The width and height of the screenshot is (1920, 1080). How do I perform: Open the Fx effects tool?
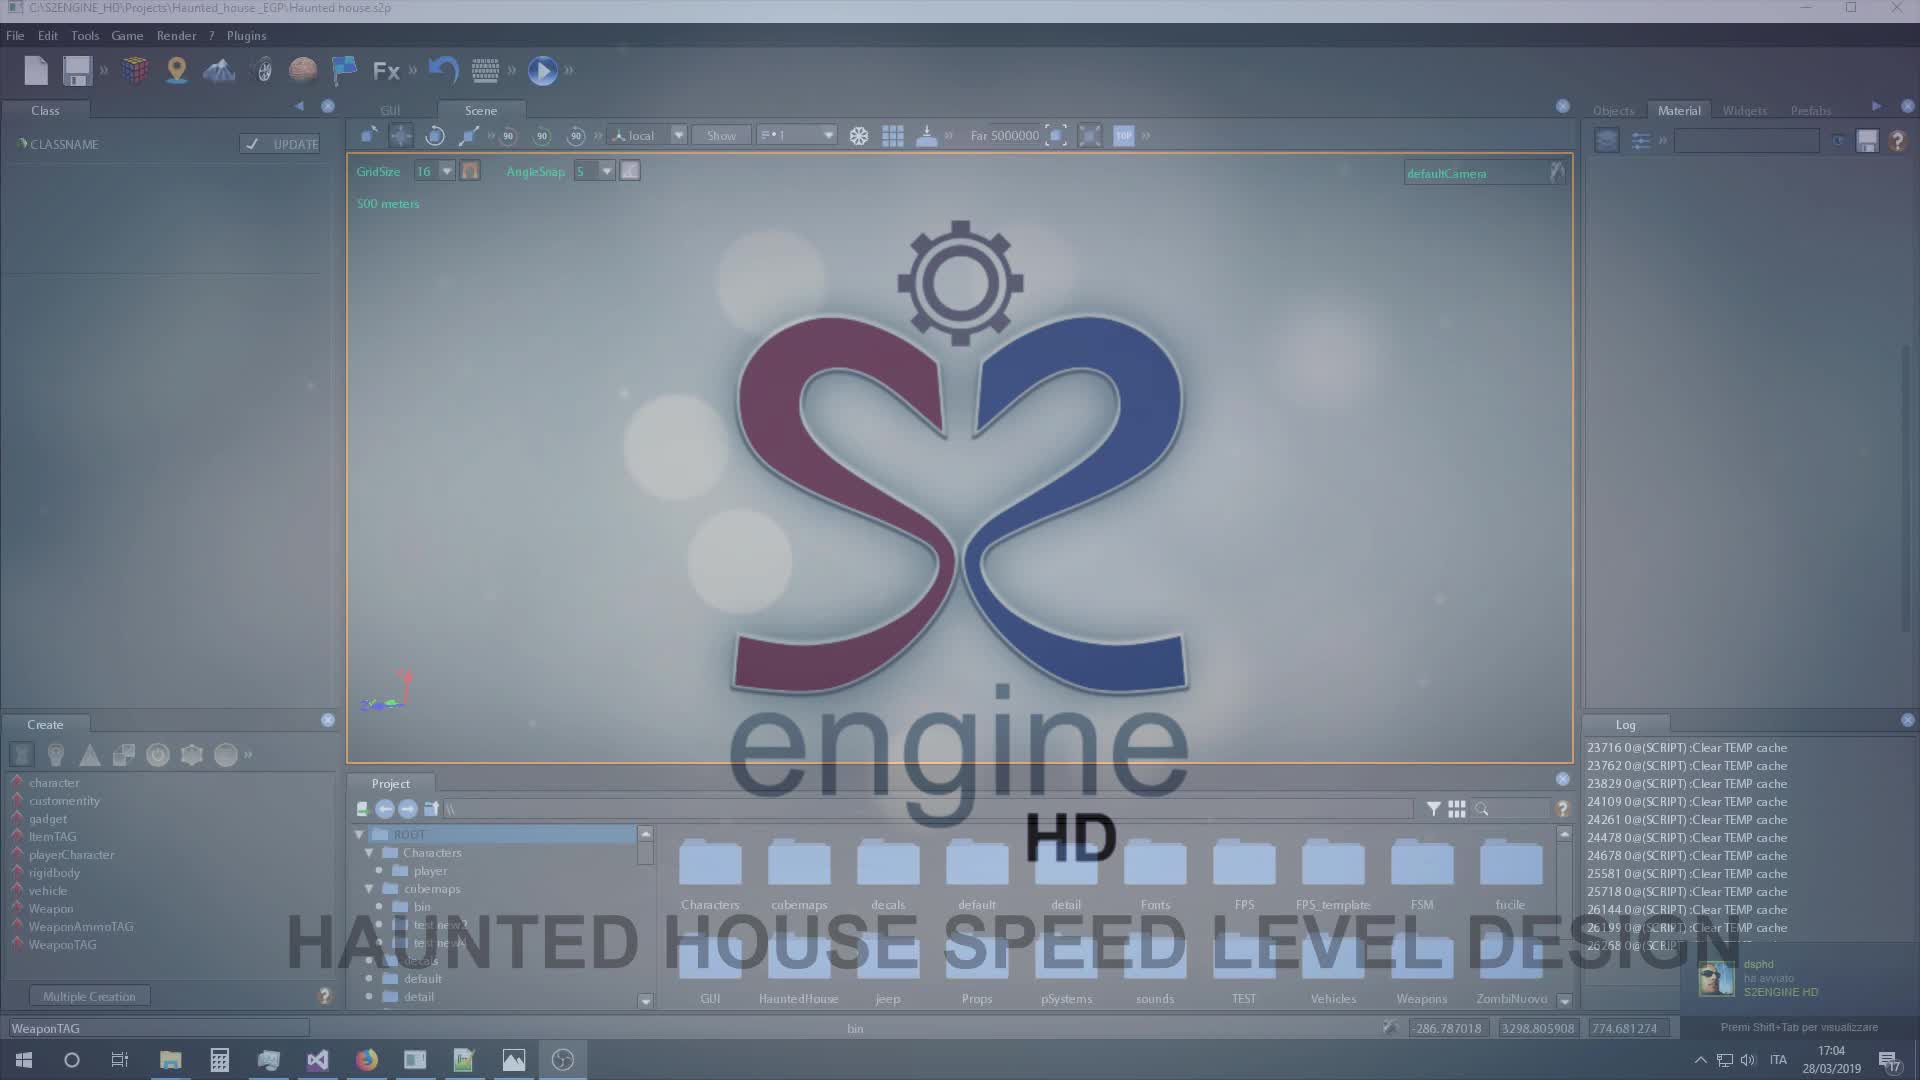click(x=386, y=71)
